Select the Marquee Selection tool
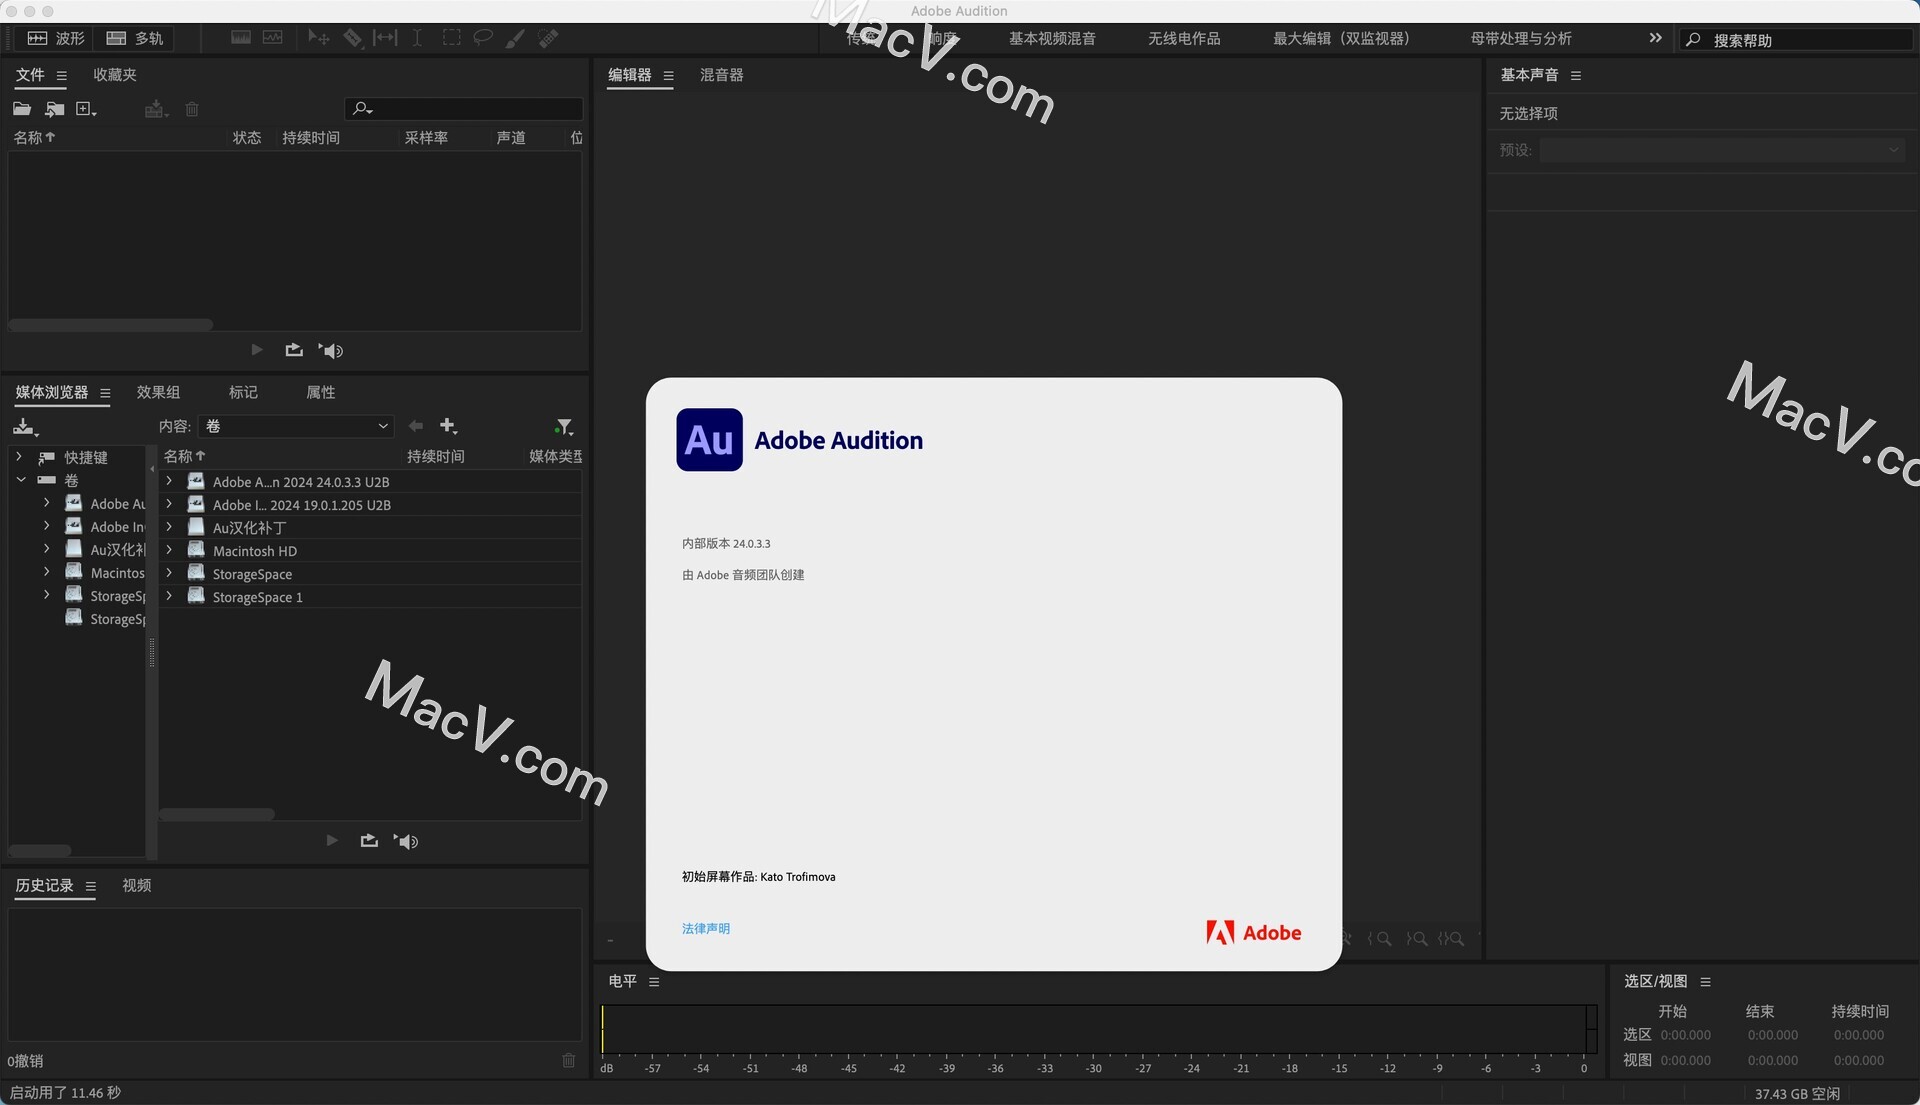Screen dimensions: 1920x1105 click(452, 38)
